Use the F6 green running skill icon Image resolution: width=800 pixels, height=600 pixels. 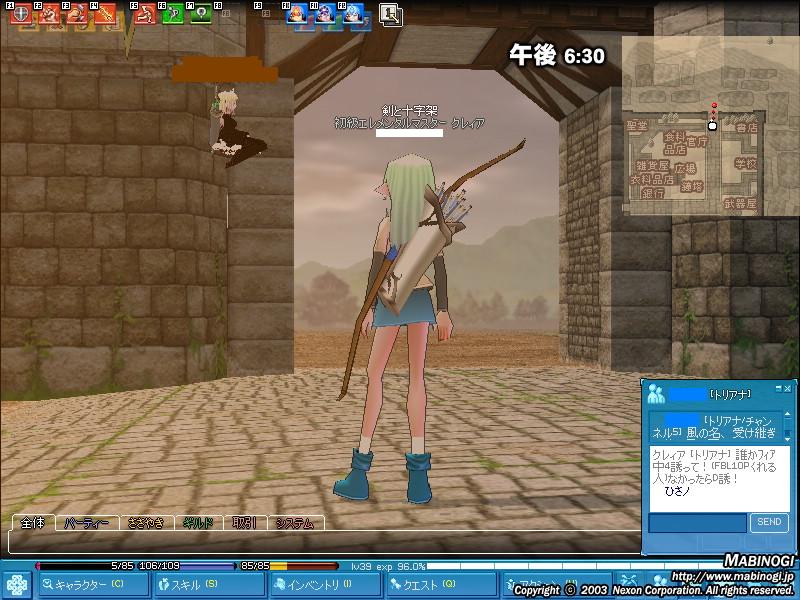point(172,14)
